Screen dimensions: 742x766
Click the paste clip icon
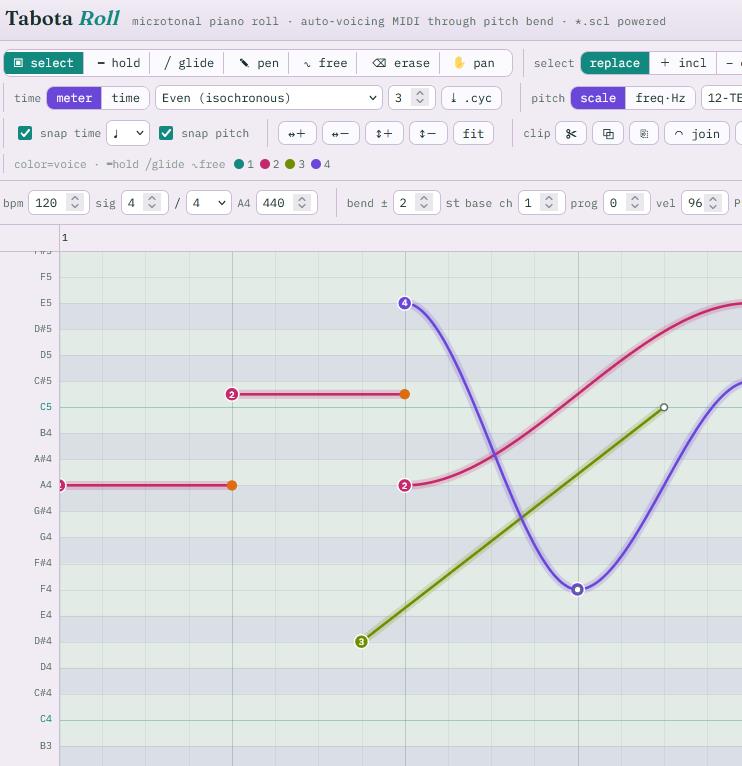(644, 133)
